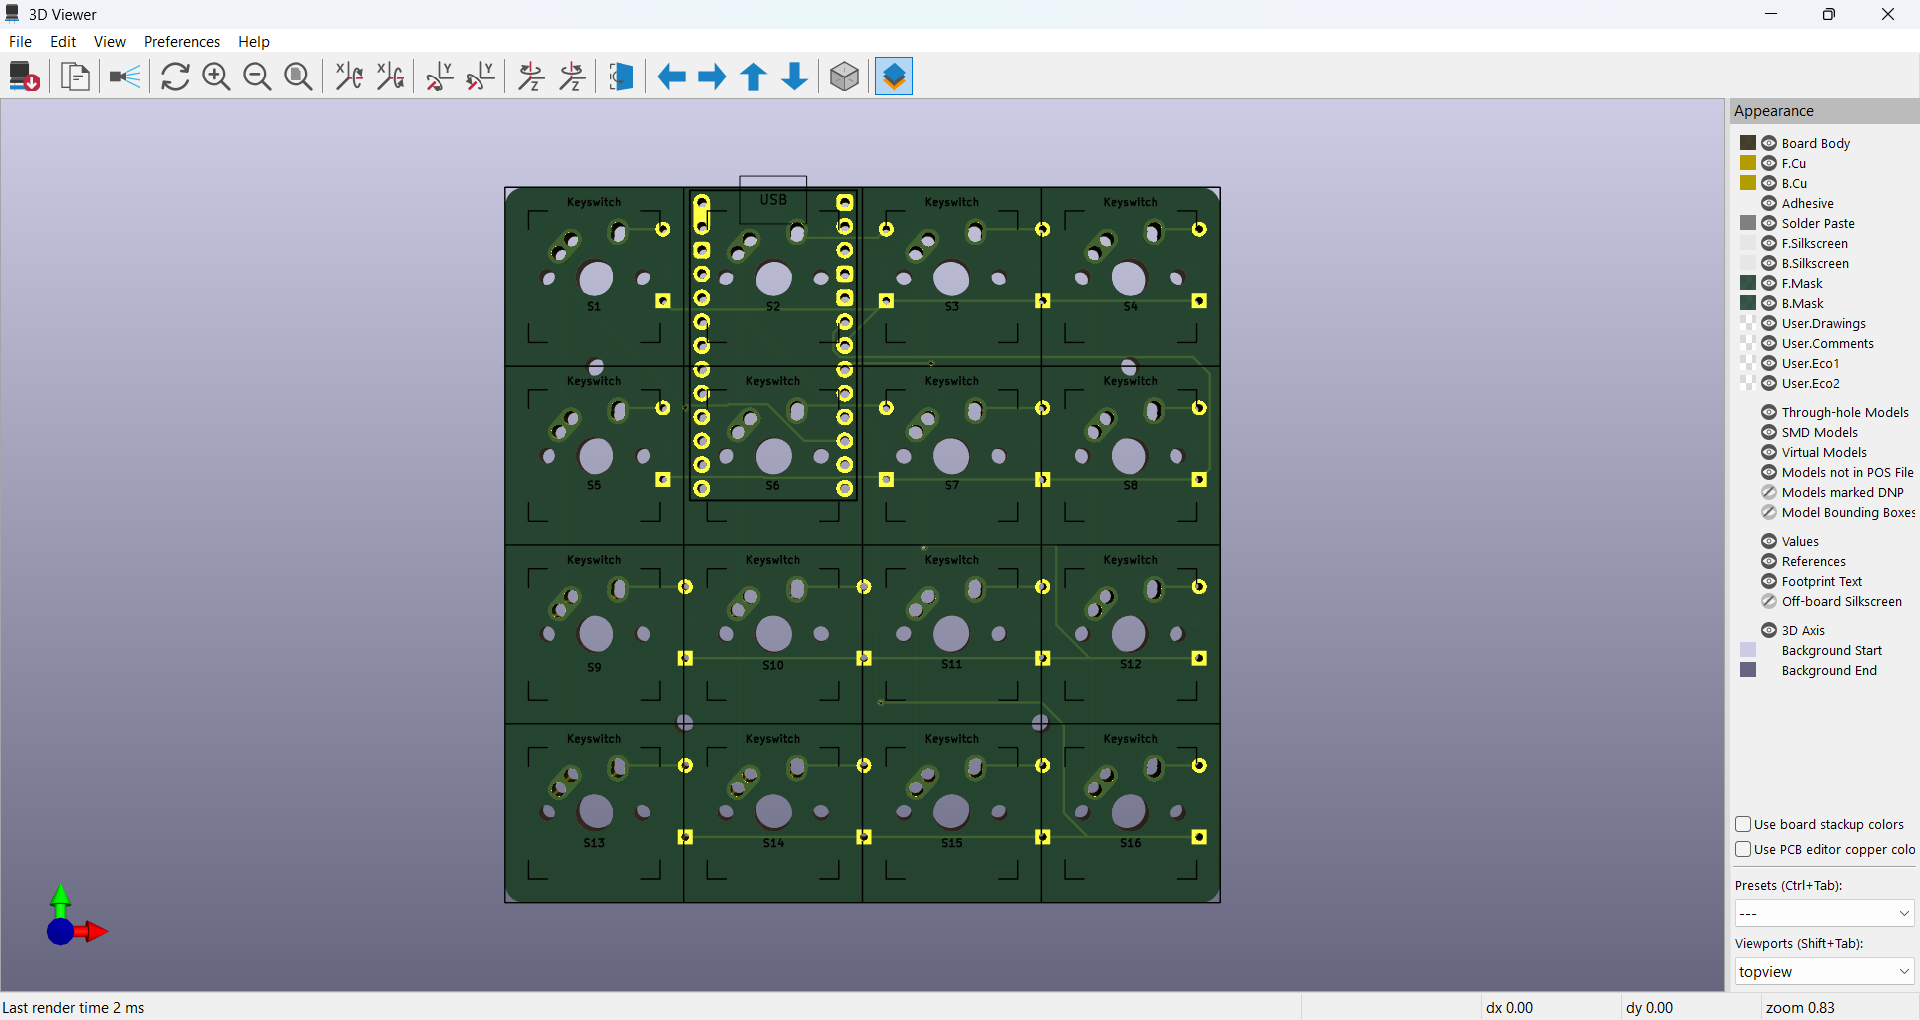Rotate Y counterclockwise toolbar icon
Viewport: 1920px width, 1020px height.
(x=481, y=77)
